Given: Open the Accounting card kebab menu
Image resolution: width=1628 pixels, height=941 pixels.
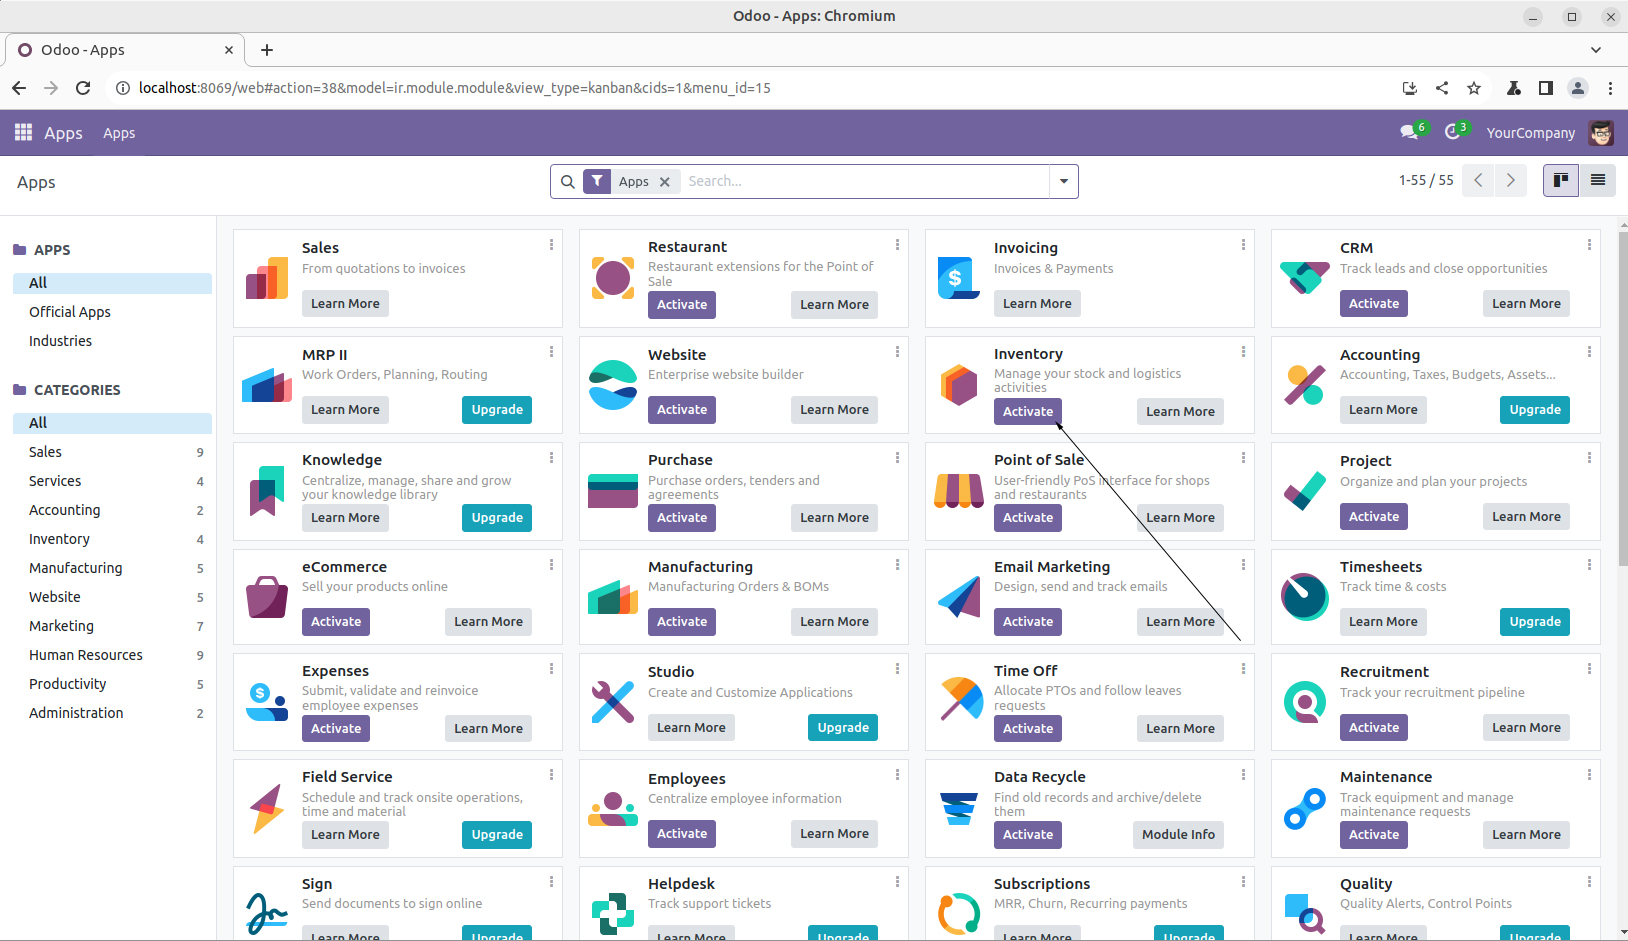Looking at the screenshot, I should click(x=1589, y=352).
